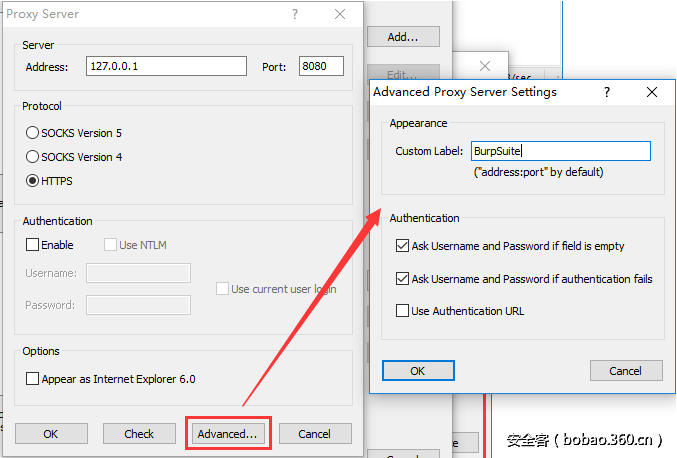
Task: Click the Port field showing 8080
Action: point(321,66)
